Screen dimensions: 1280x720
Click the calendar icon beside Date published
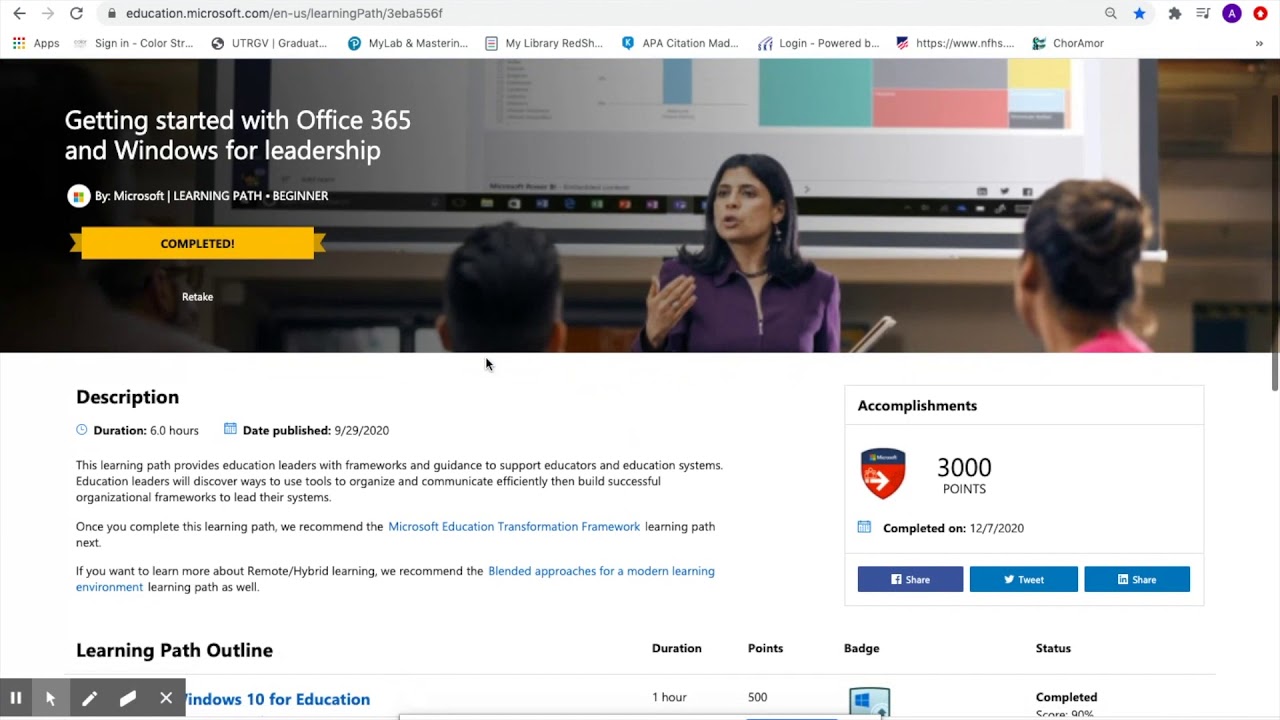pyautogui.click(x=230, y=429)
